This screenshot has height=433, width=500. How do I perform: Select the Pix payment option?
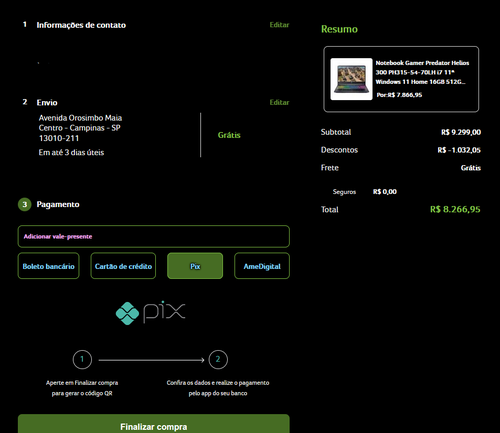tap(195, 266)
